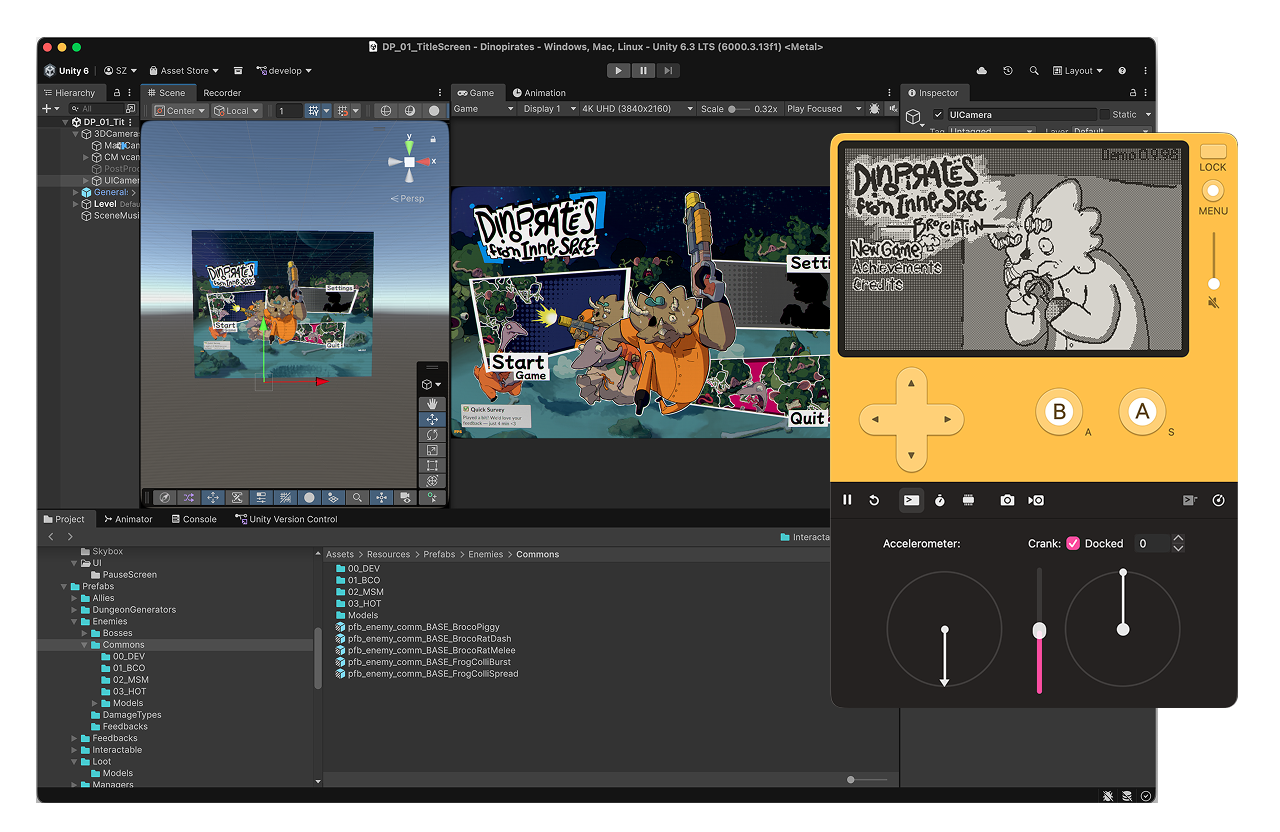The image size is (1280, 832).
Task: Click the orientation gizmo center cube
Action: (x=409, y=162)
